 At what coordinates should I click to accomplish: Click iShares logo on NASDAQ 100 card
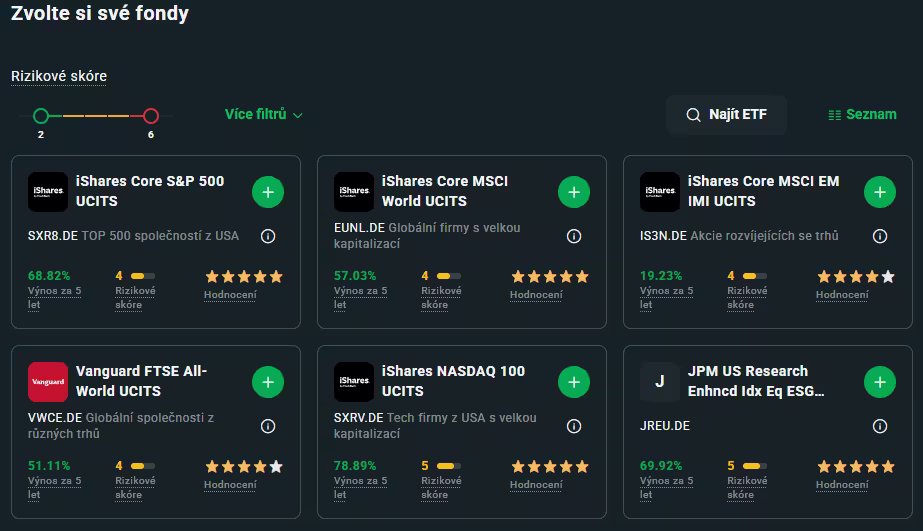pyautogui.click(x=354, y=382)
